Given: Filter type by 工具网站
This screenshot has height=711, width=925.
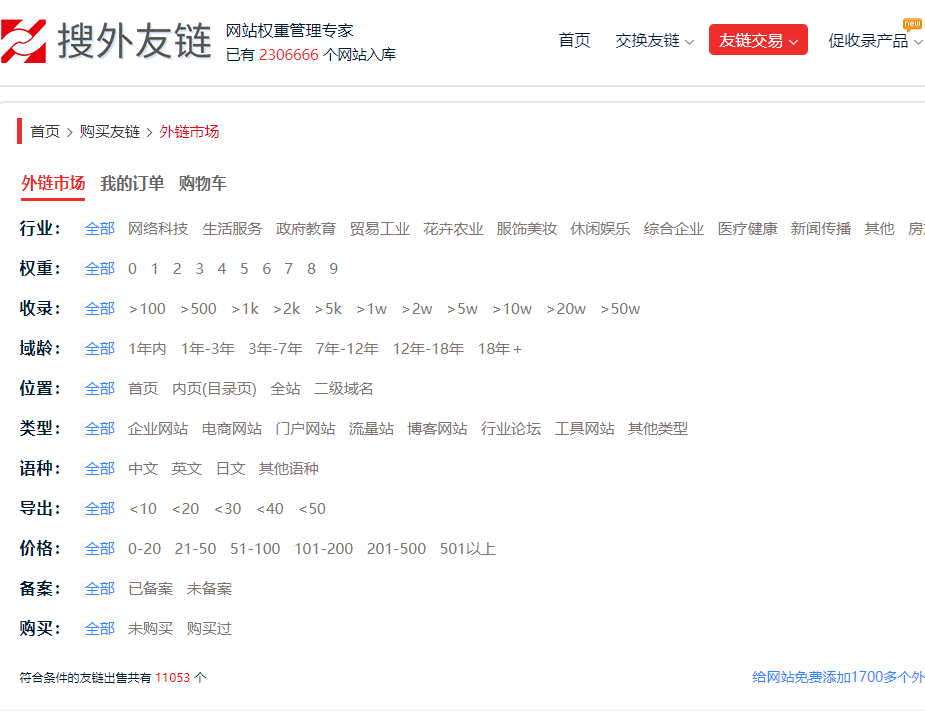Looking at the screenshot, I should point(585,429).
